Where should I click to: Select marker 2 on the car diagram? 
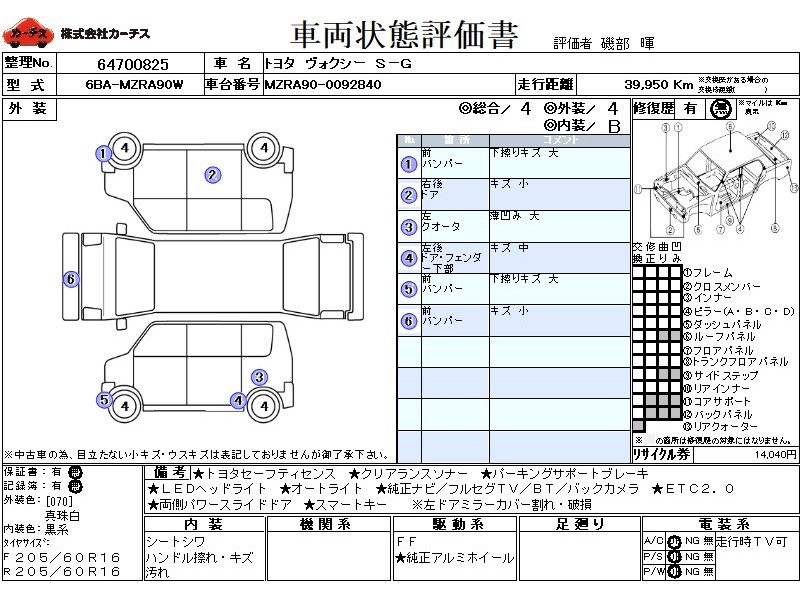click(x=213, y=175)
